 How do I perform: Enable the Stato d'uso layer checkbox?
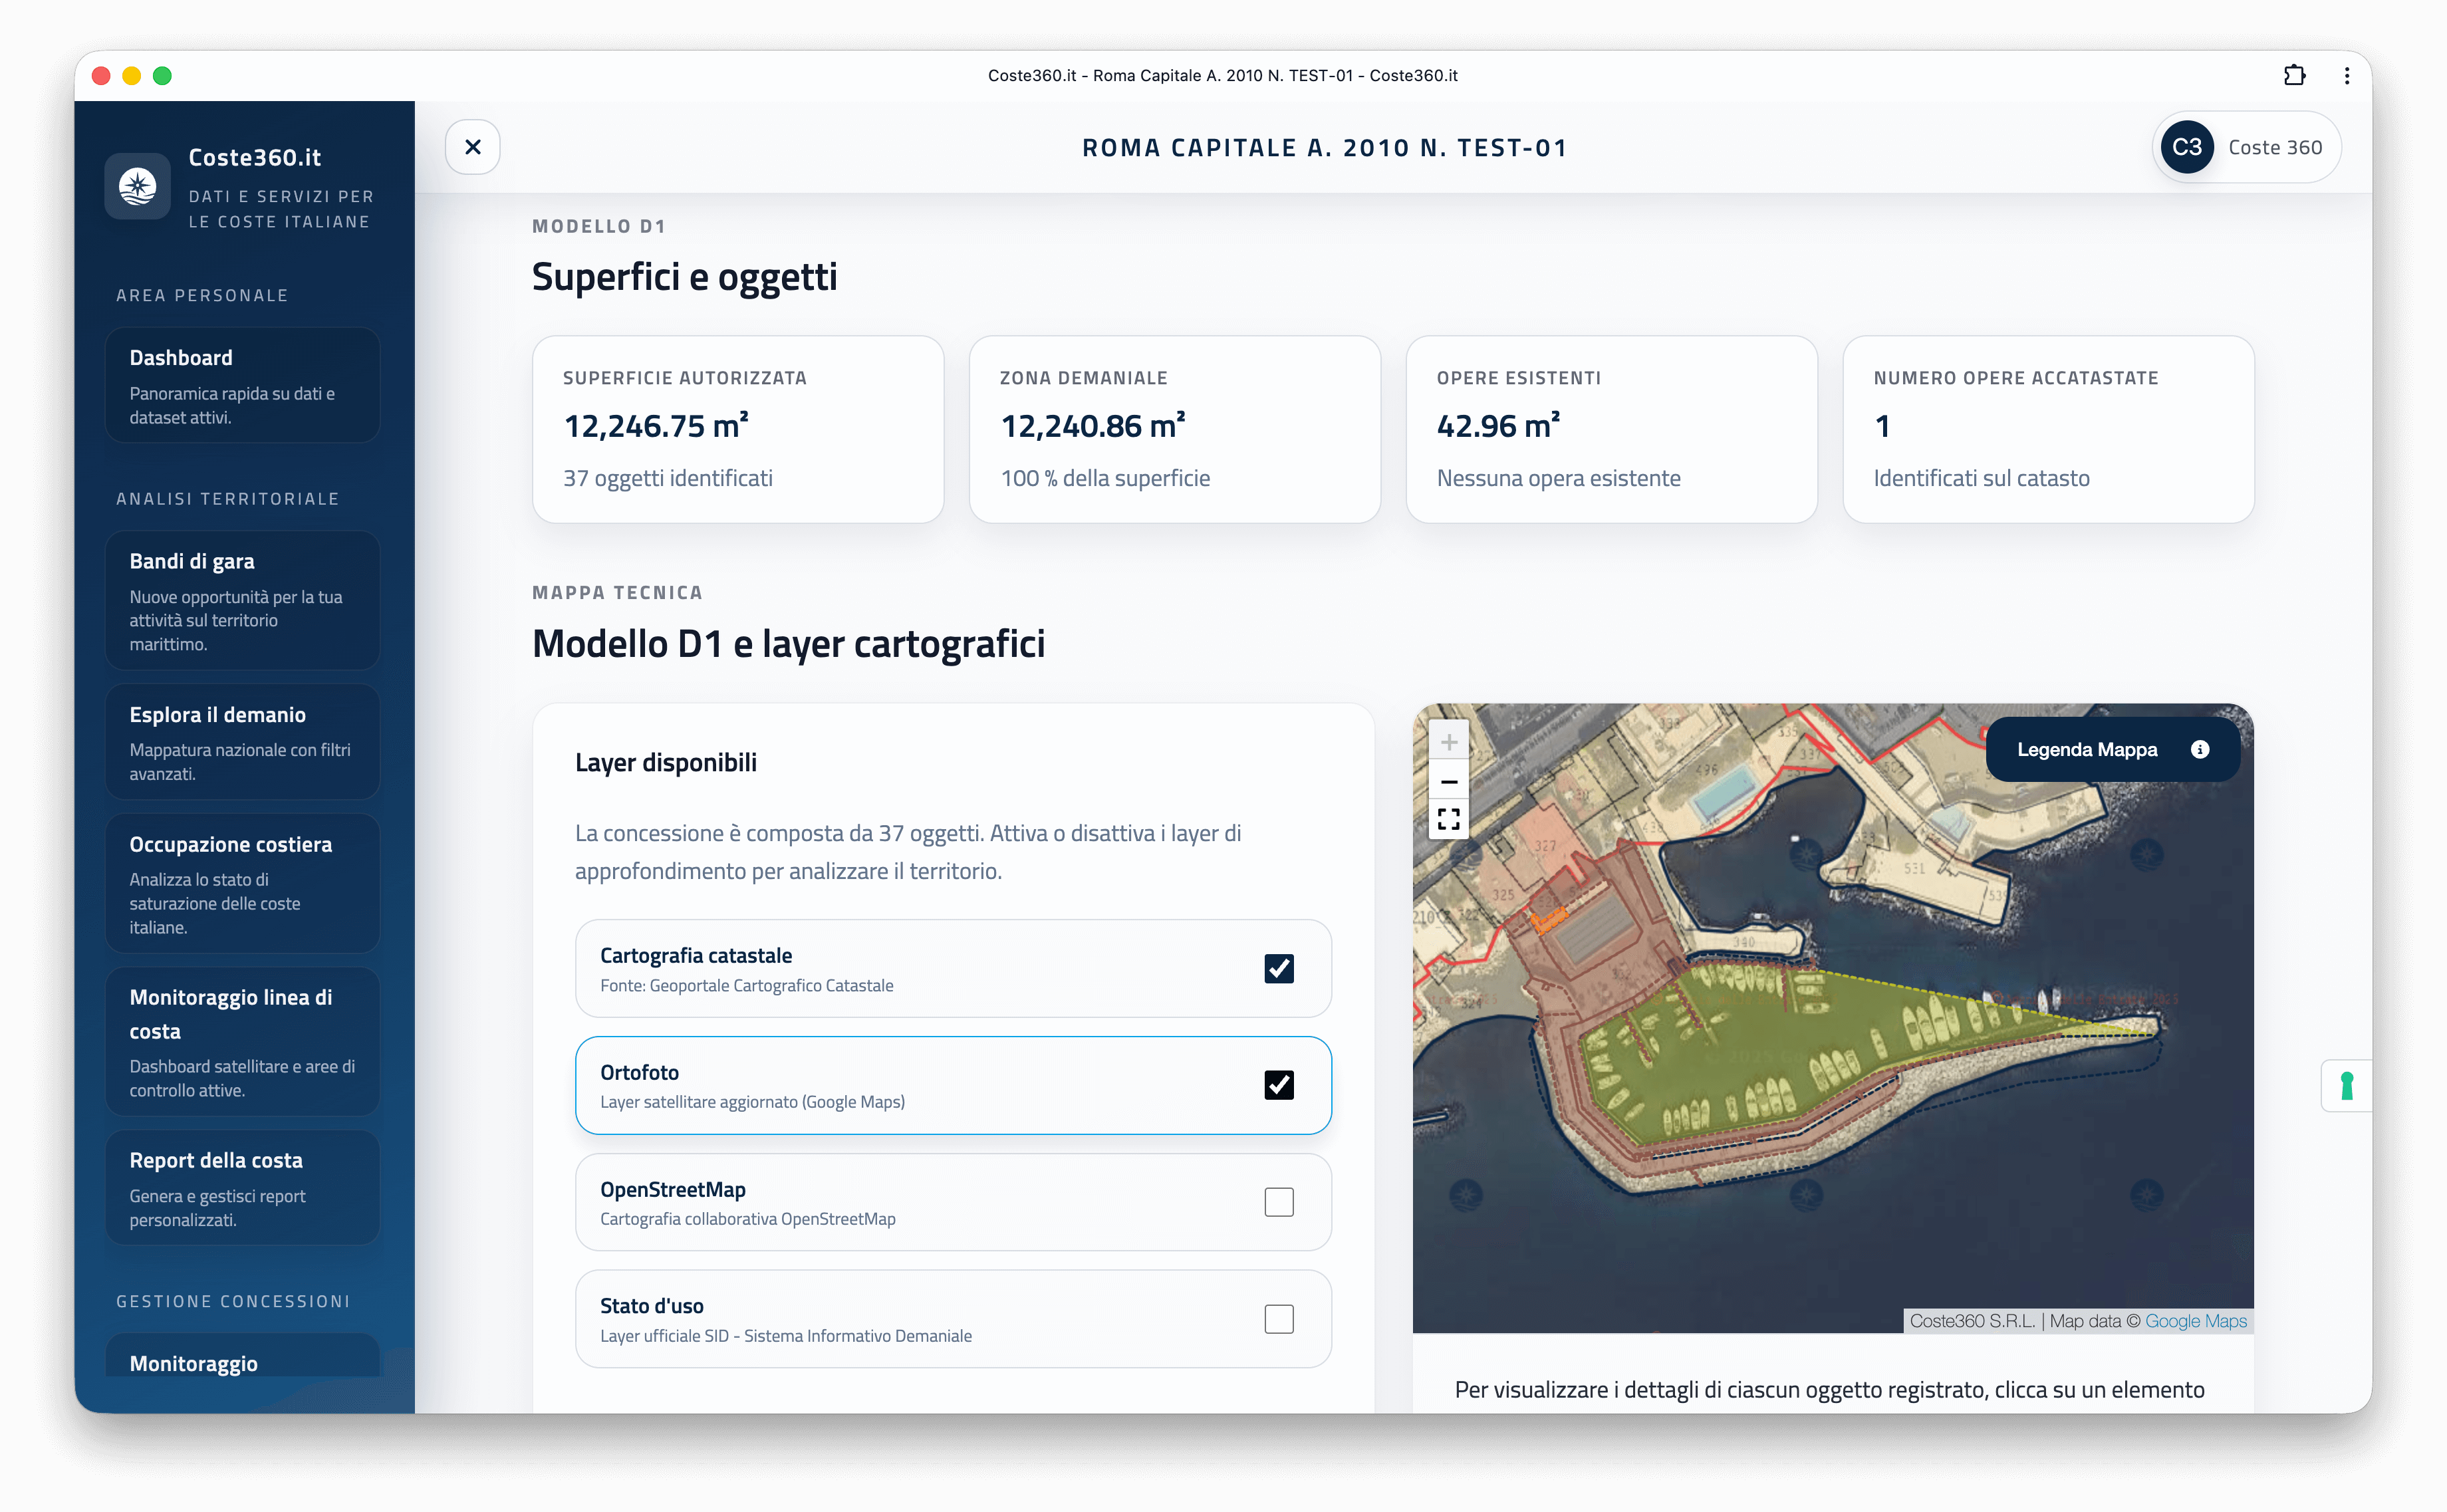(1278, 1318)
